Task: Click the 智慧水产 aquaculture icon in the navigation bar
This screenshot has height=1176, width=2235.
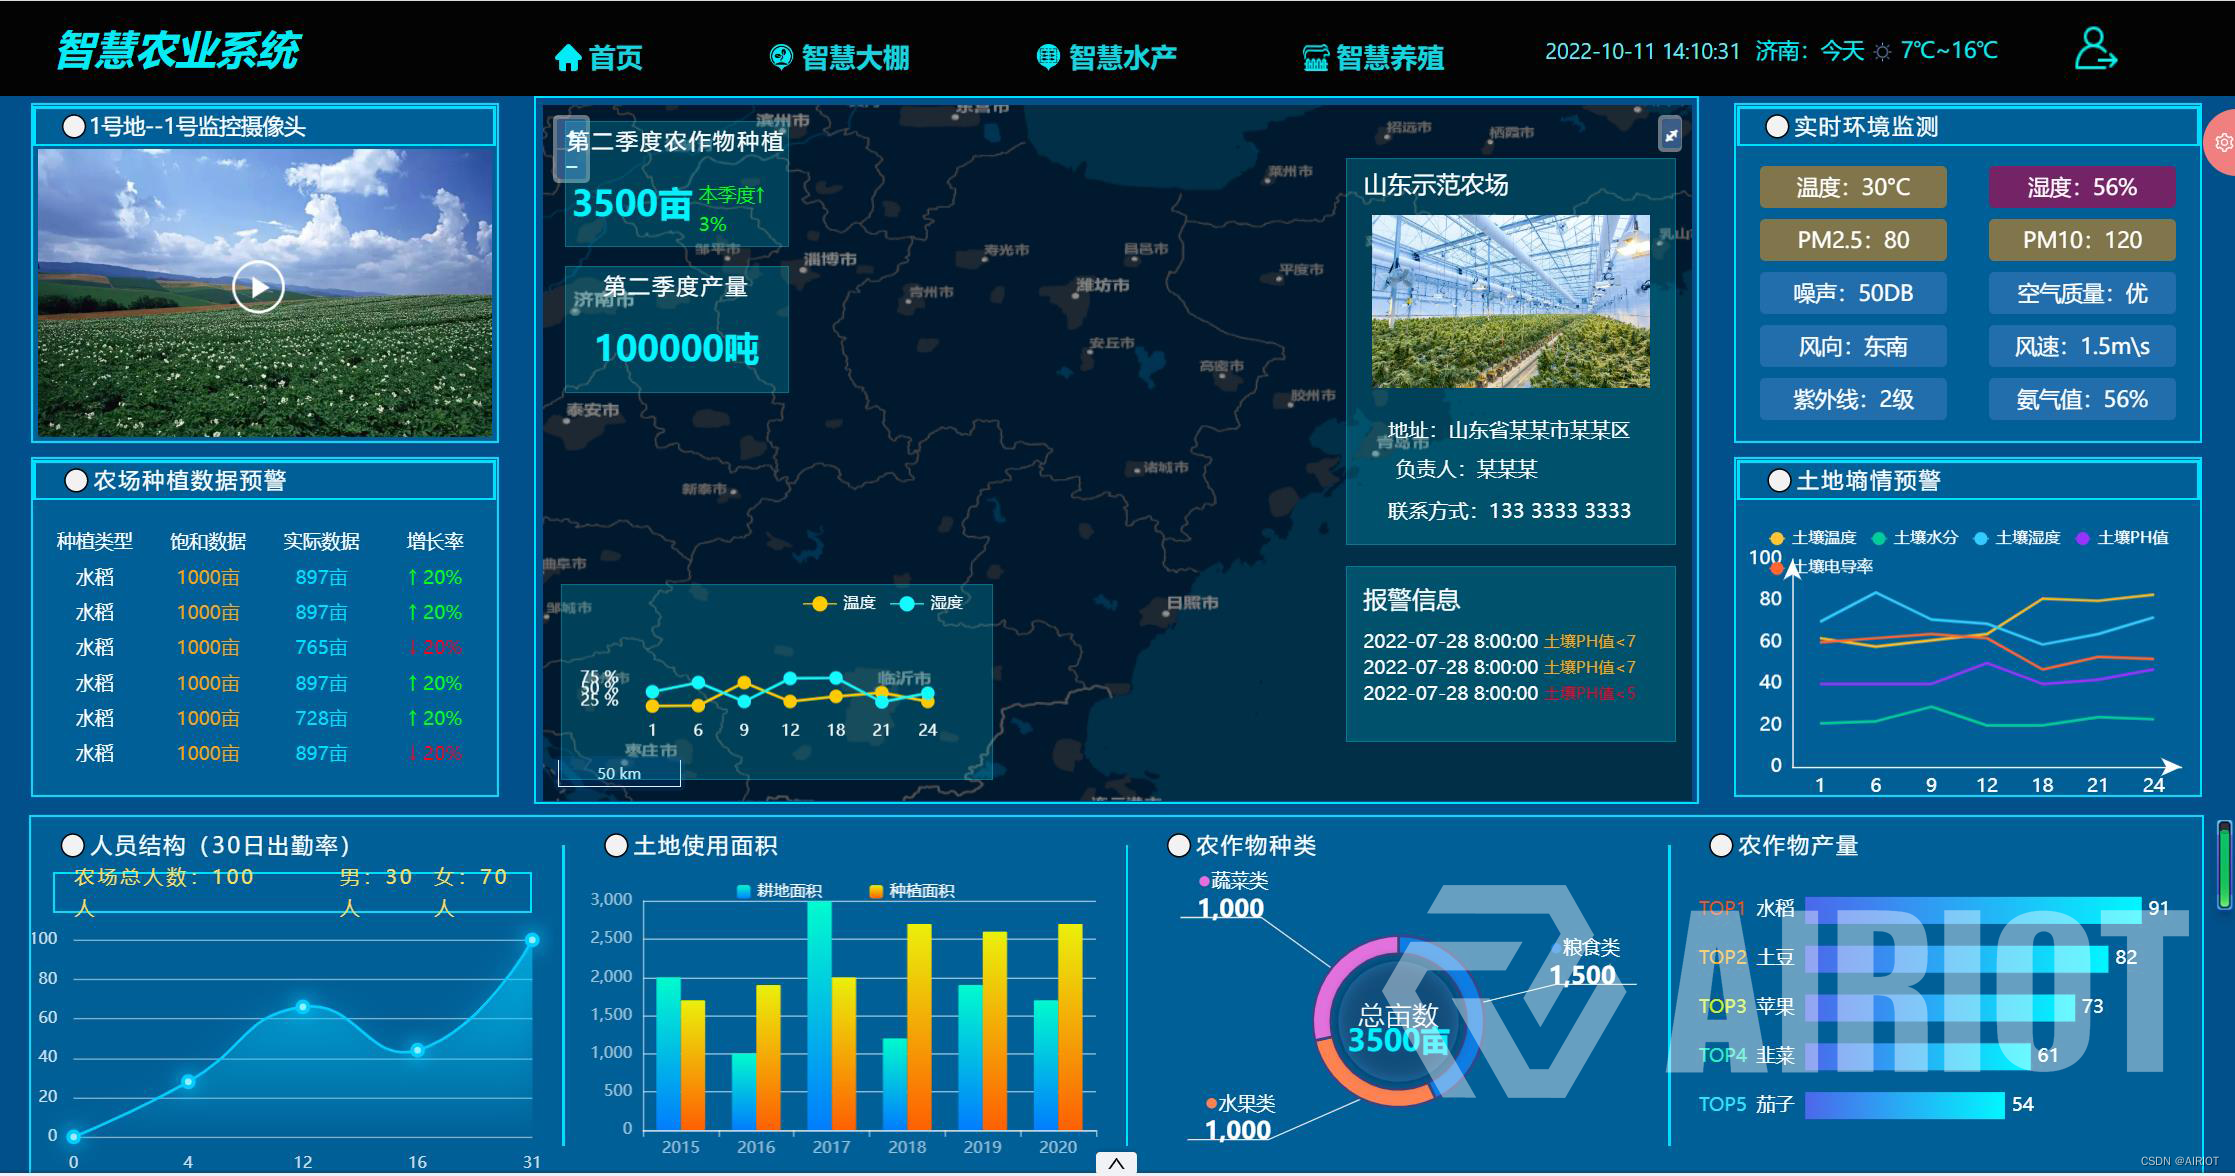Action: [1047, 57]
